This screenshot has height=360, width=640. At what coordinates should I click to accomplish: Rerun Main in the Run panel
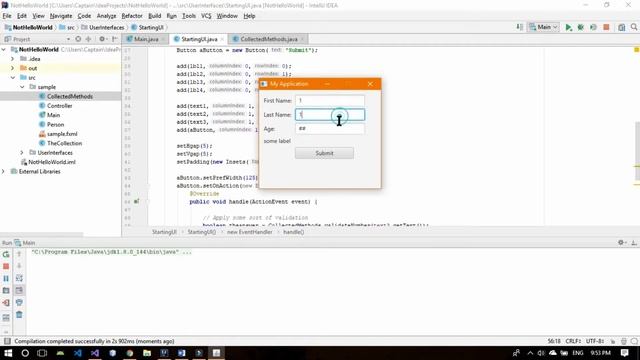point(6,254)
